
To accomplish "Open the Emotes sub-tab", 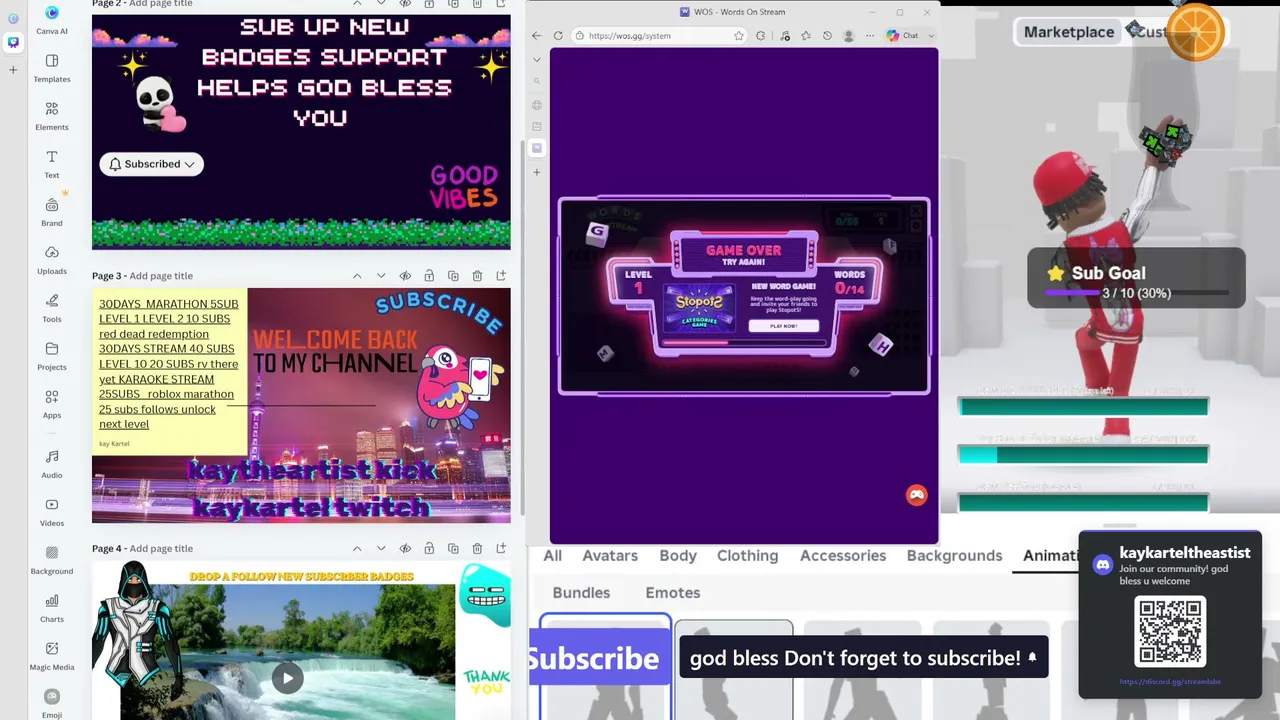I will pyautogui.click(x=673, y=593).
